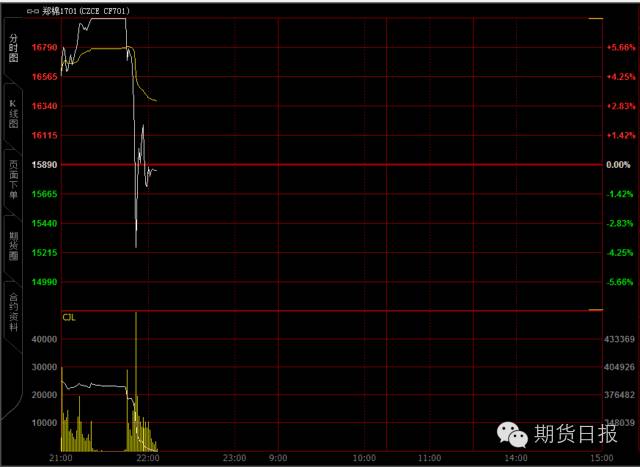The height and width of the screenshot is (467, 640).
Task: Click the 15440 price axis label
Action: point(44,224)
